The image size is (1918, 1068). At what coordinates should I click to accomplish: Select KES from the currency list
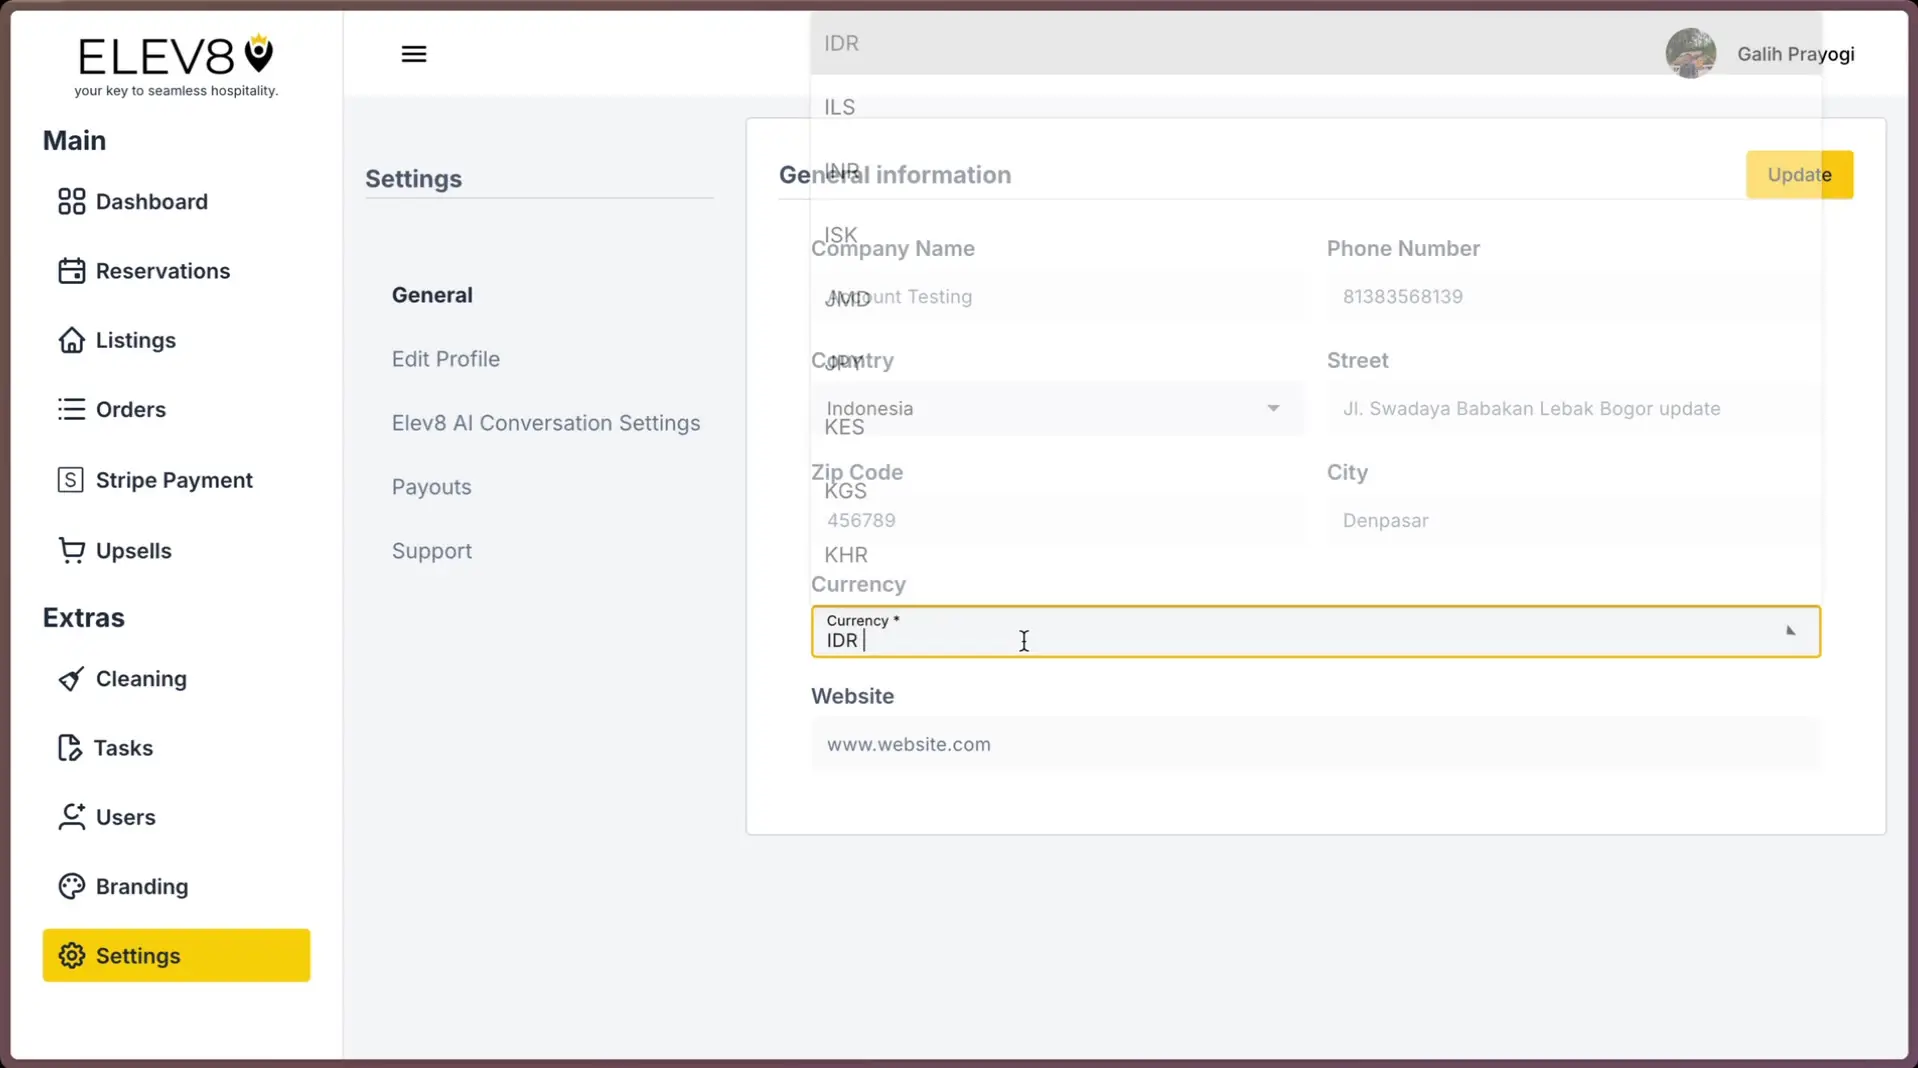[x=843, y=426]
